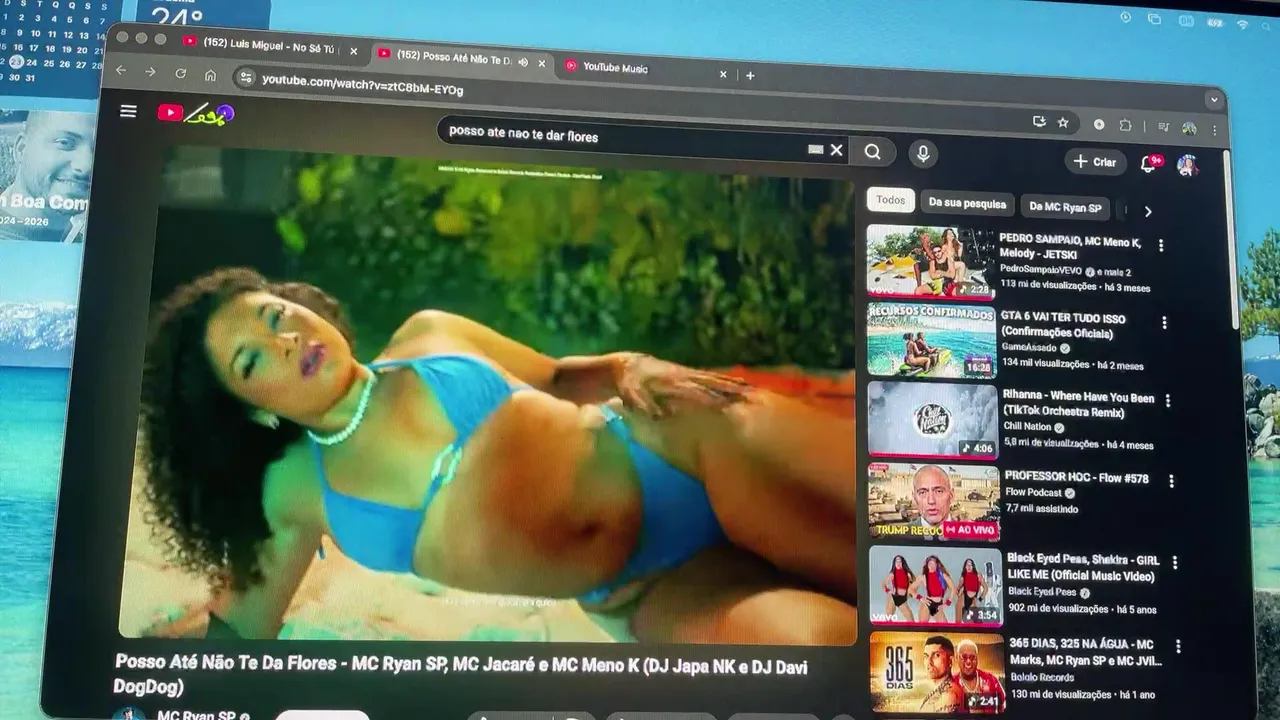Open options for Black Eyed Peas GIRL LIKE ME
1280x720 pixels.
[x=1174, y=563]
